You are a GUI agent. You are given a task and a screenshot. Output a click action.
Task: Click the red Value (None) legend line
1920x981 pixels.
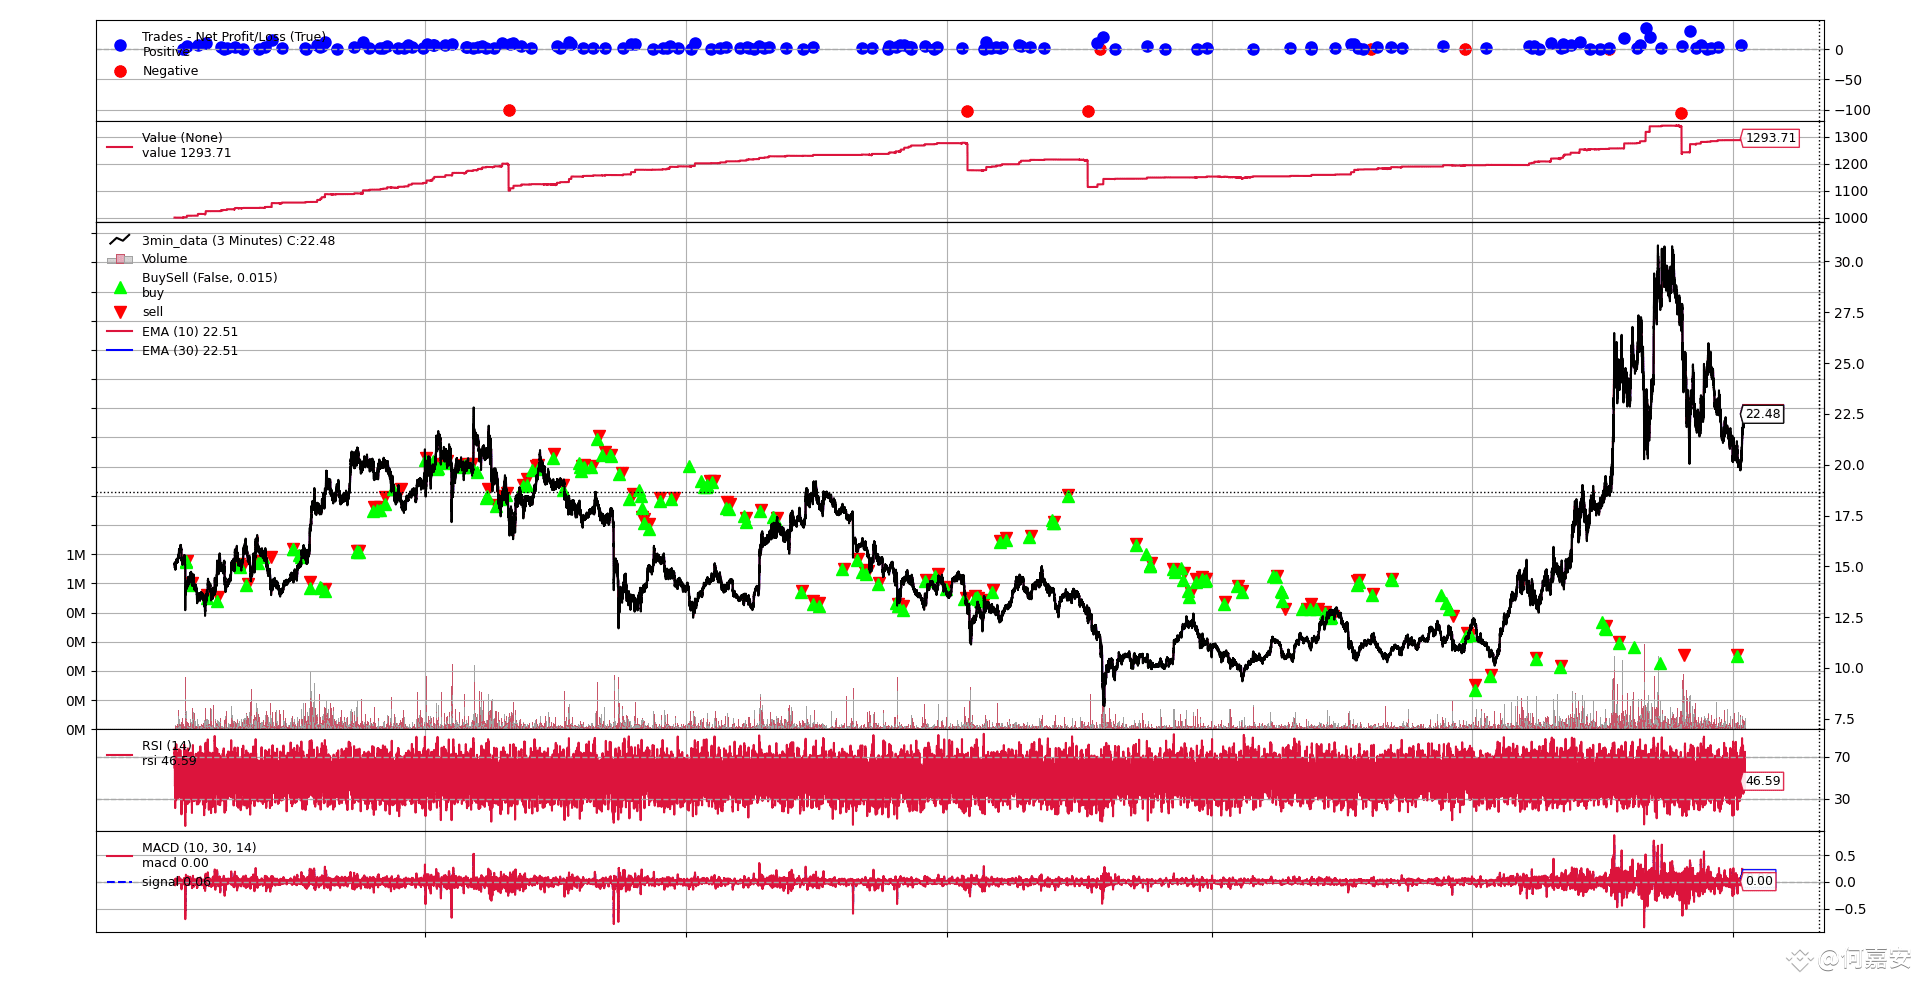pyautogui.click(x=120, y=146)
